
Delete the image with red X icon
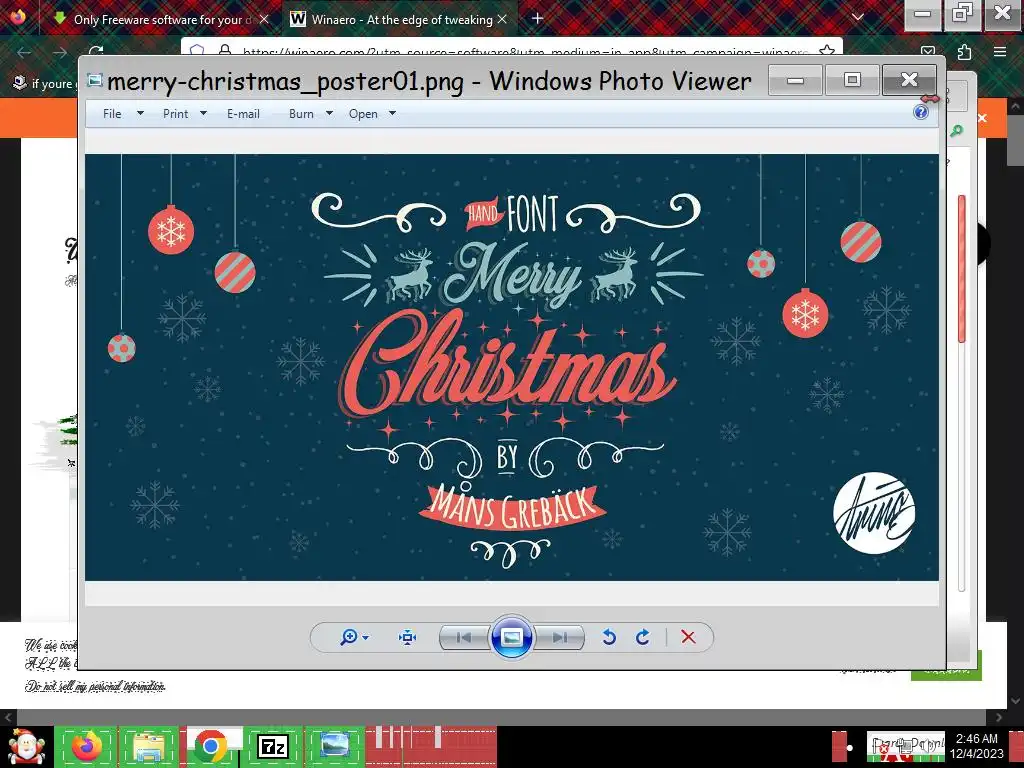point(688,637)
